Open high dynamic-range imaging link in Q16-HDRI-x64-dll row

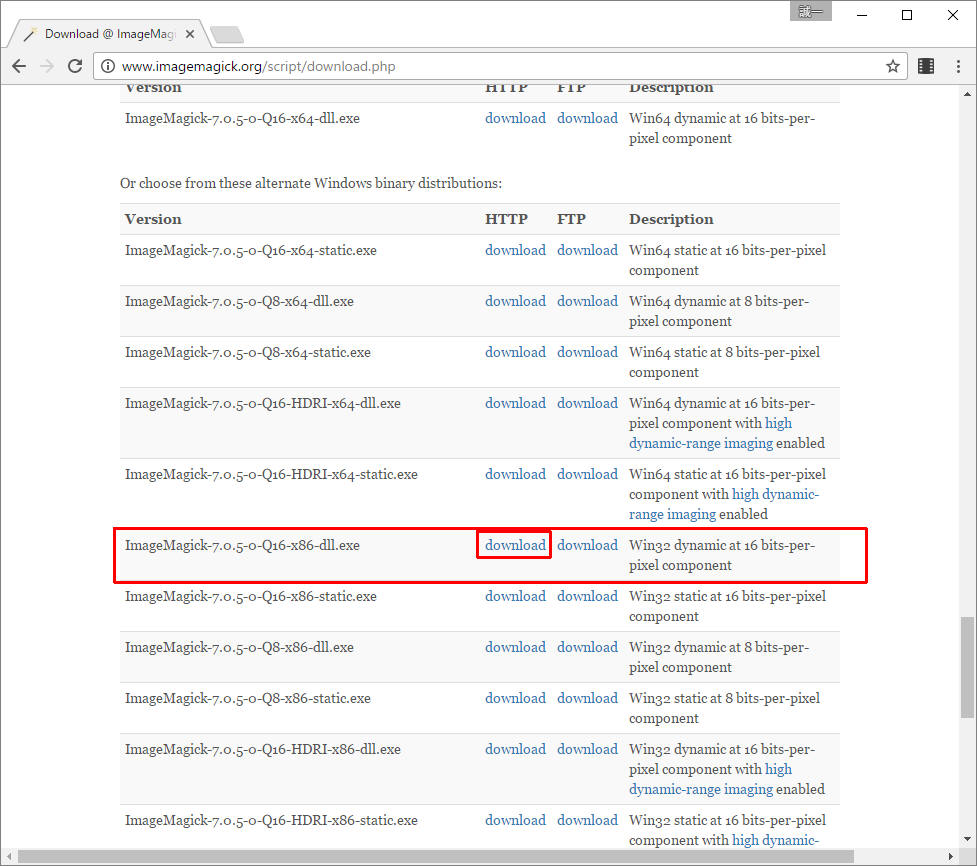(x=701, y=444)
